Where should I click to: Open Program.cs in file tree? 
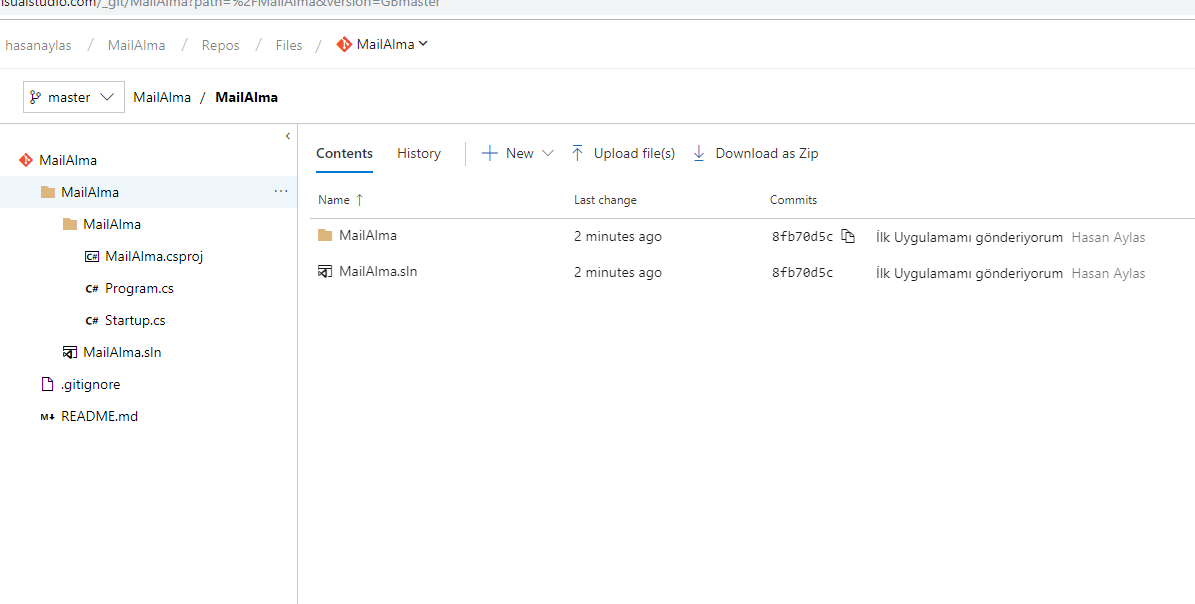click(x=139, y=288)
